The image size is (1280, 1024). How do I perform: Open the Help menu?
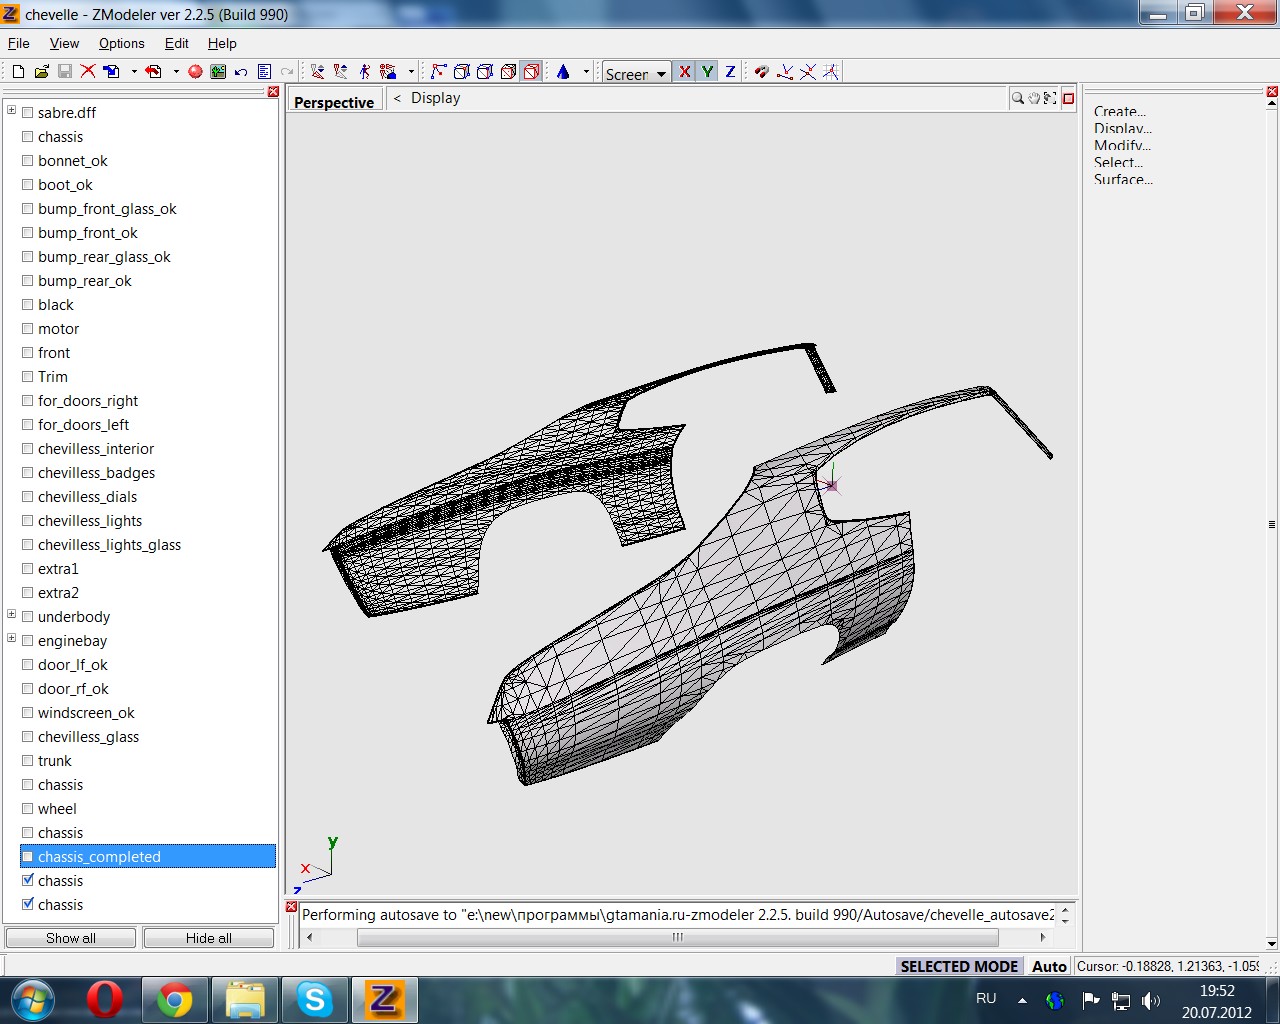(222, 43)
